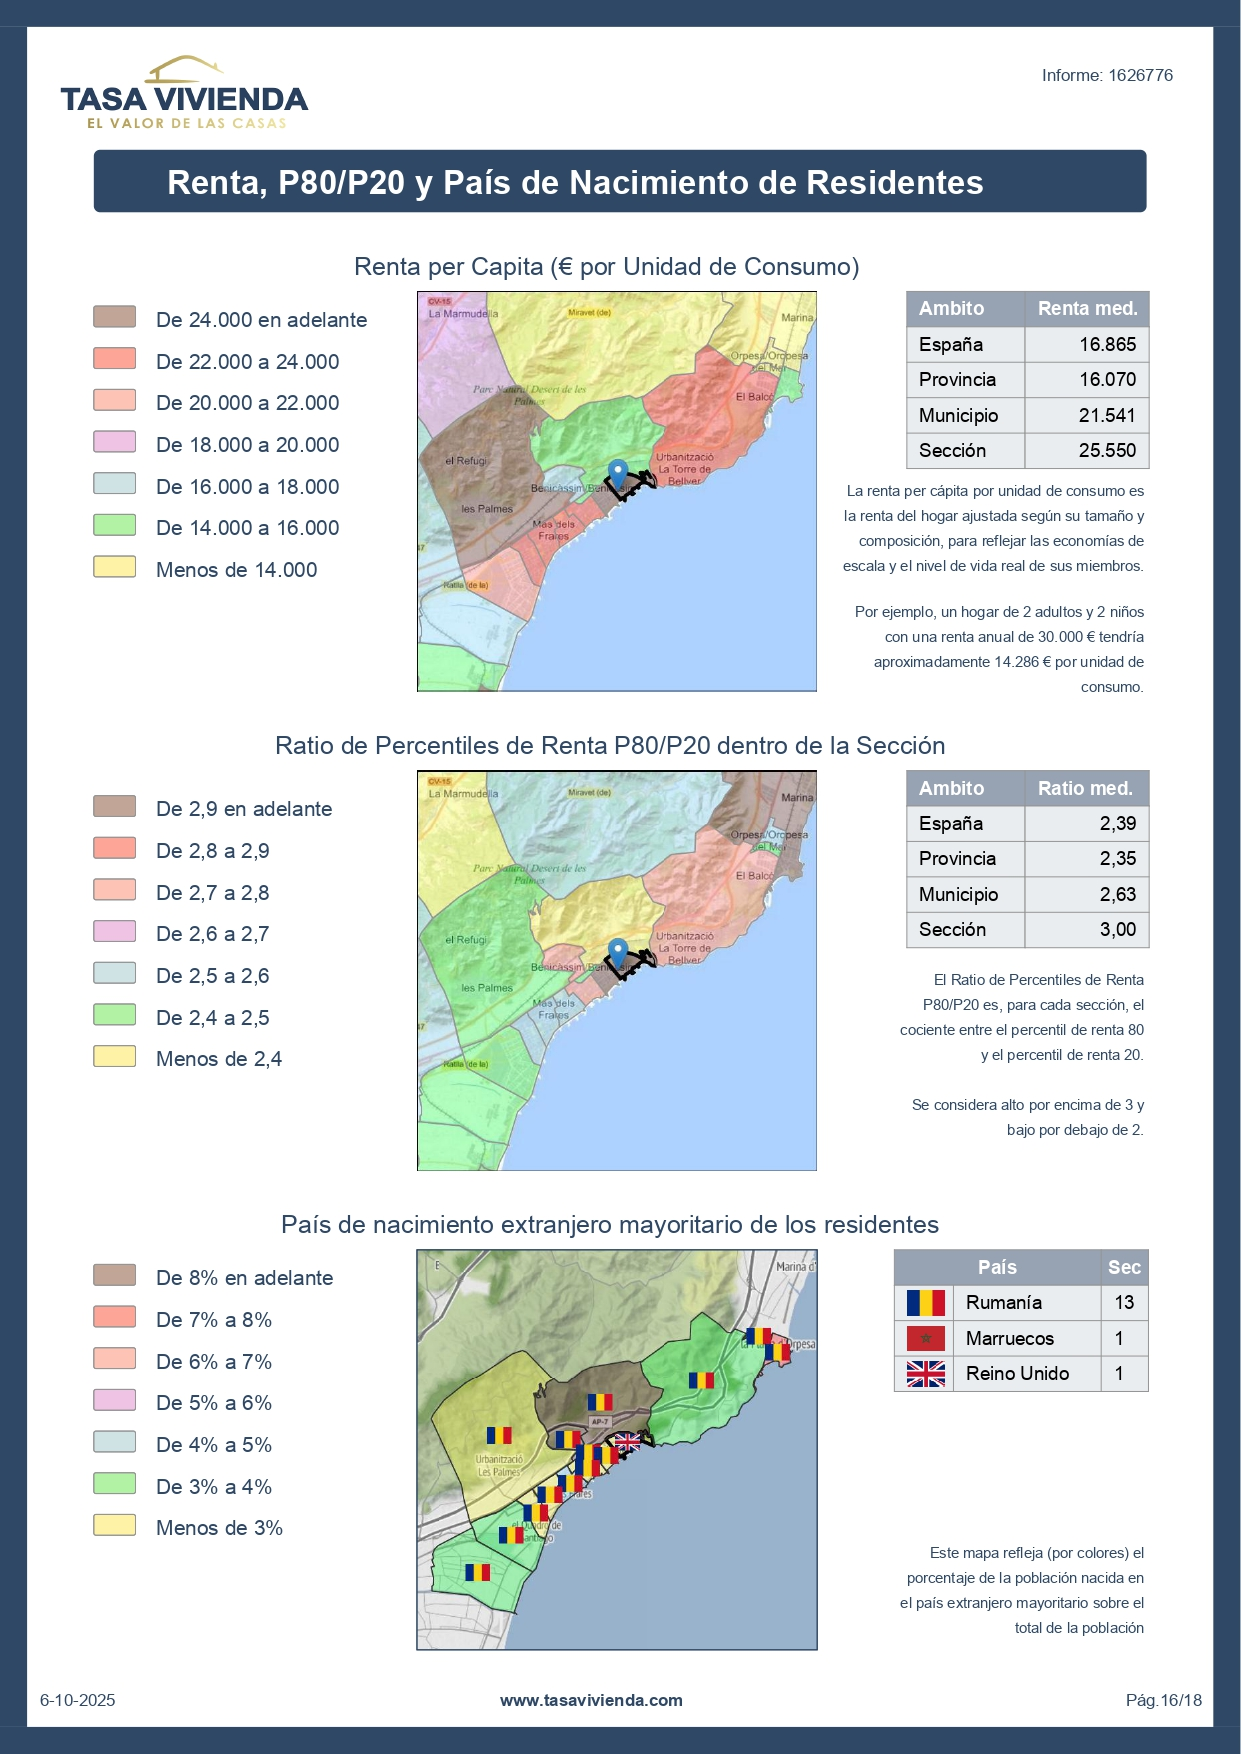Click the blue location pin on P80/P20 map
This screenshot has width=1241, height=1754.
coord(618,952)
